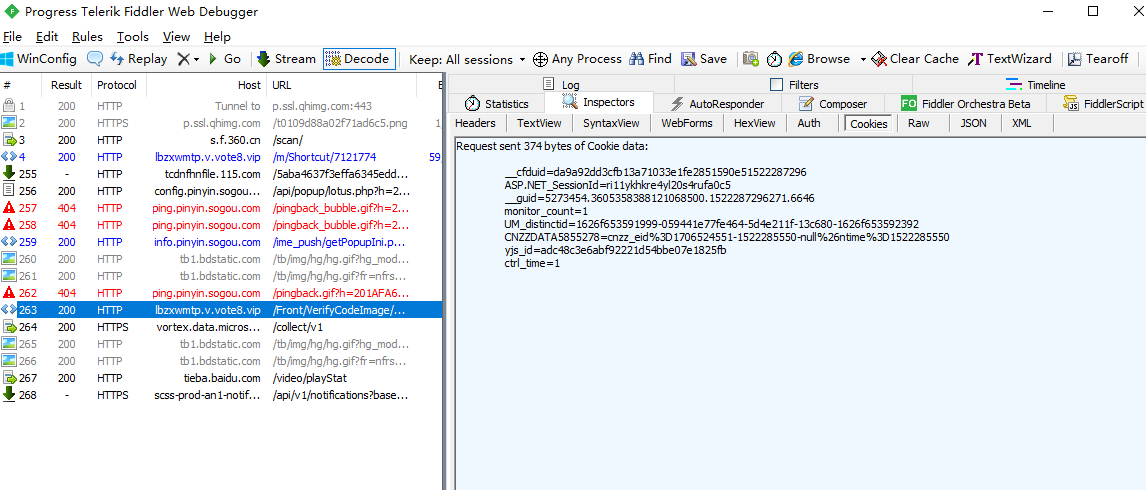Viewport: 1146px width, 490px height.
Task: Open the Edit menu
Action: 47,37
